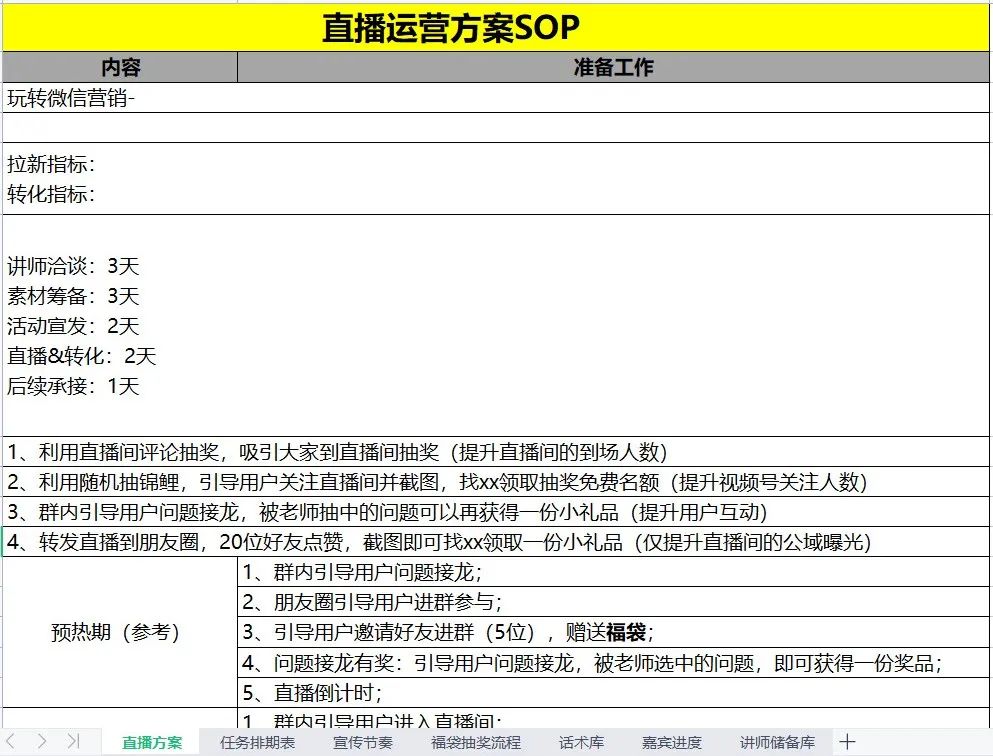Select row 3、群内引导用户问题接龙 with 小礼品

495,512
